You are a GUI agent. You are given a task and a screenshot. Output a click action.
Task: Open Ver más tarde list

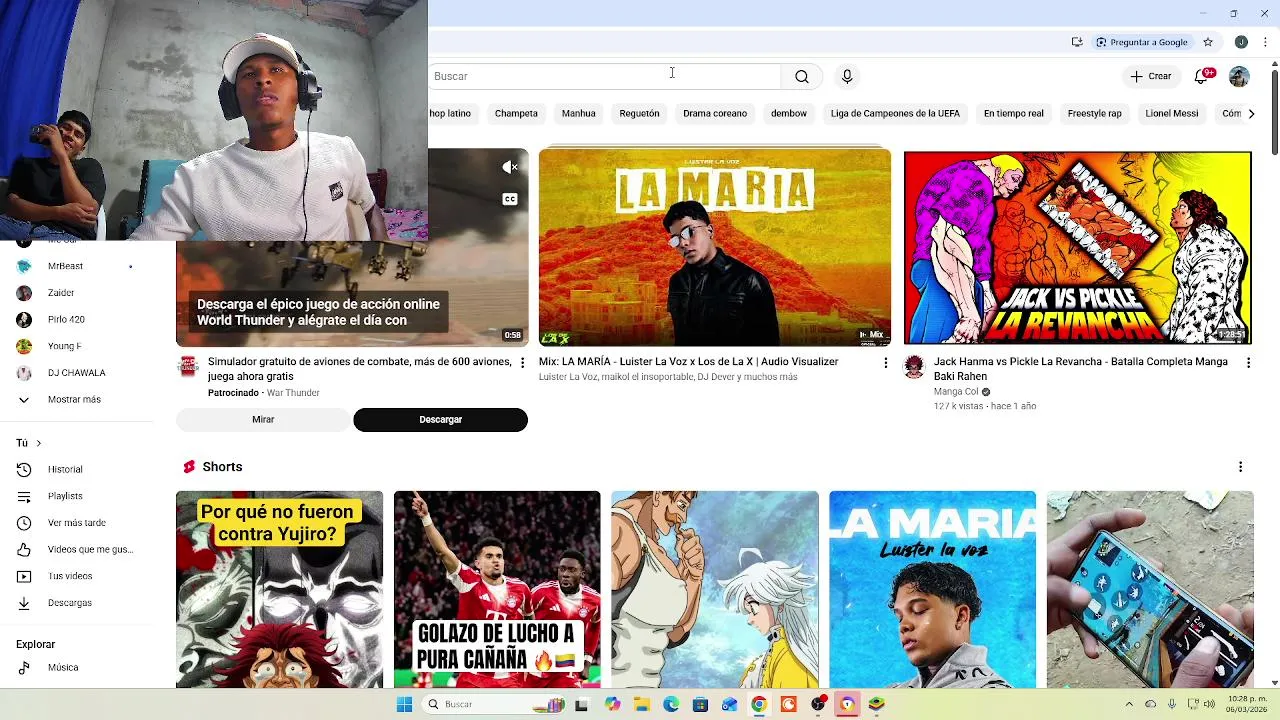(75, 523)
